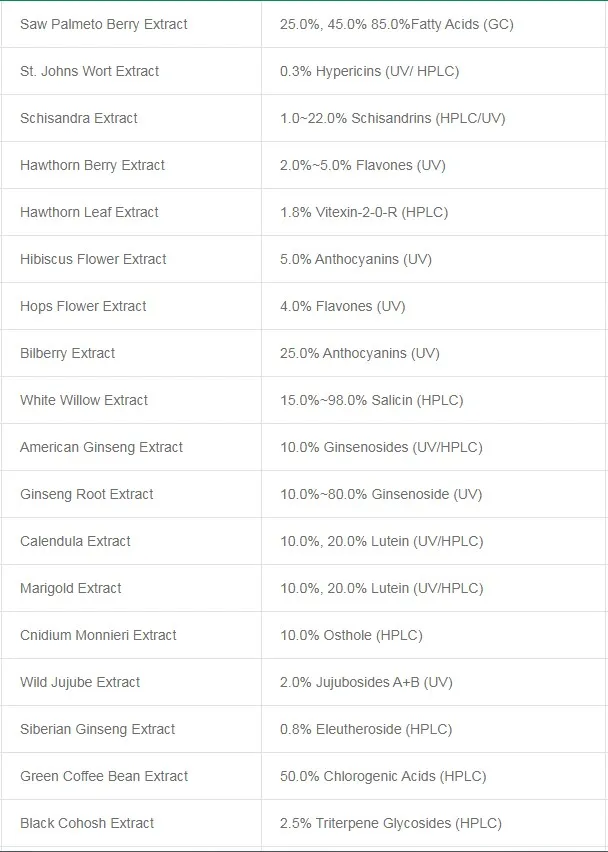
Task: Click Black Cohosh Extract name
Action: (x=87, y=823)
